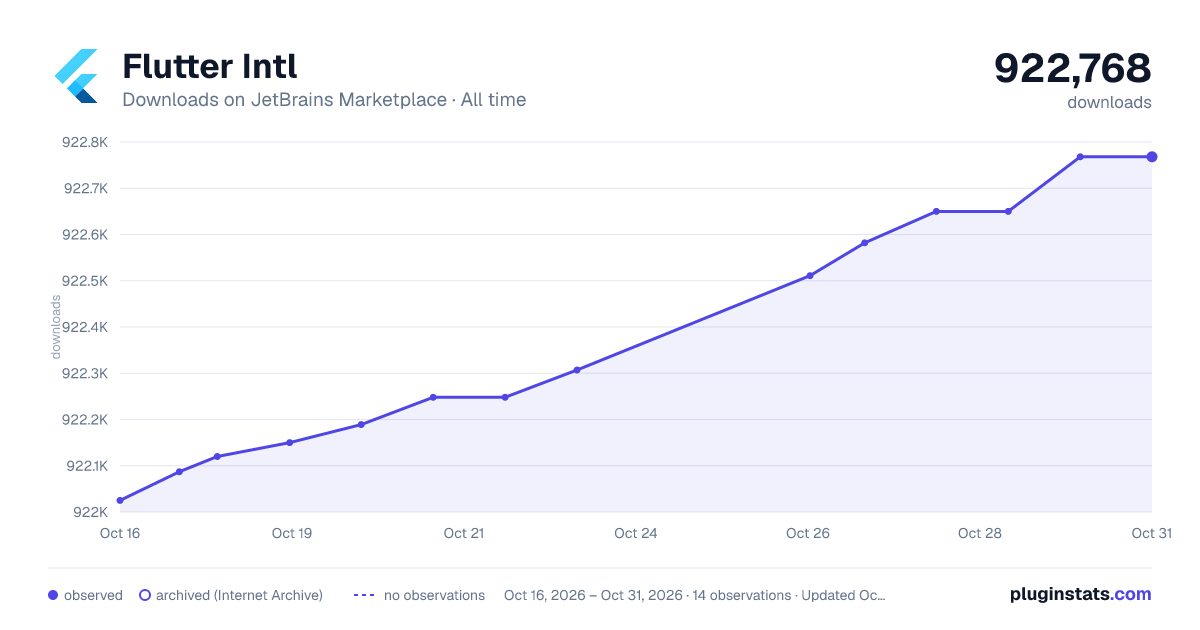Click the 922.4K y-axis label
The width and height of the screenshot is (1200, 630).
click(85, 327)
